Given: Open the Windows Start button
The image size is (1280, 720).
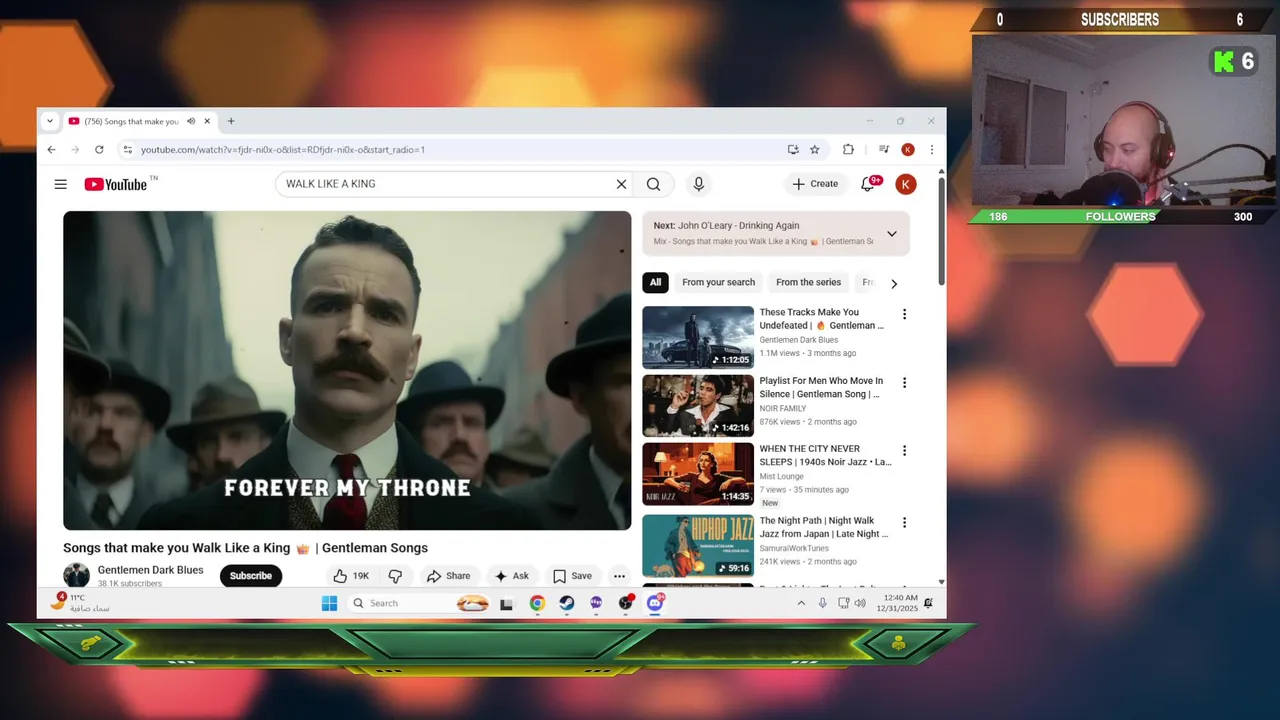Looking at the screenshot, I should point(329,603).
